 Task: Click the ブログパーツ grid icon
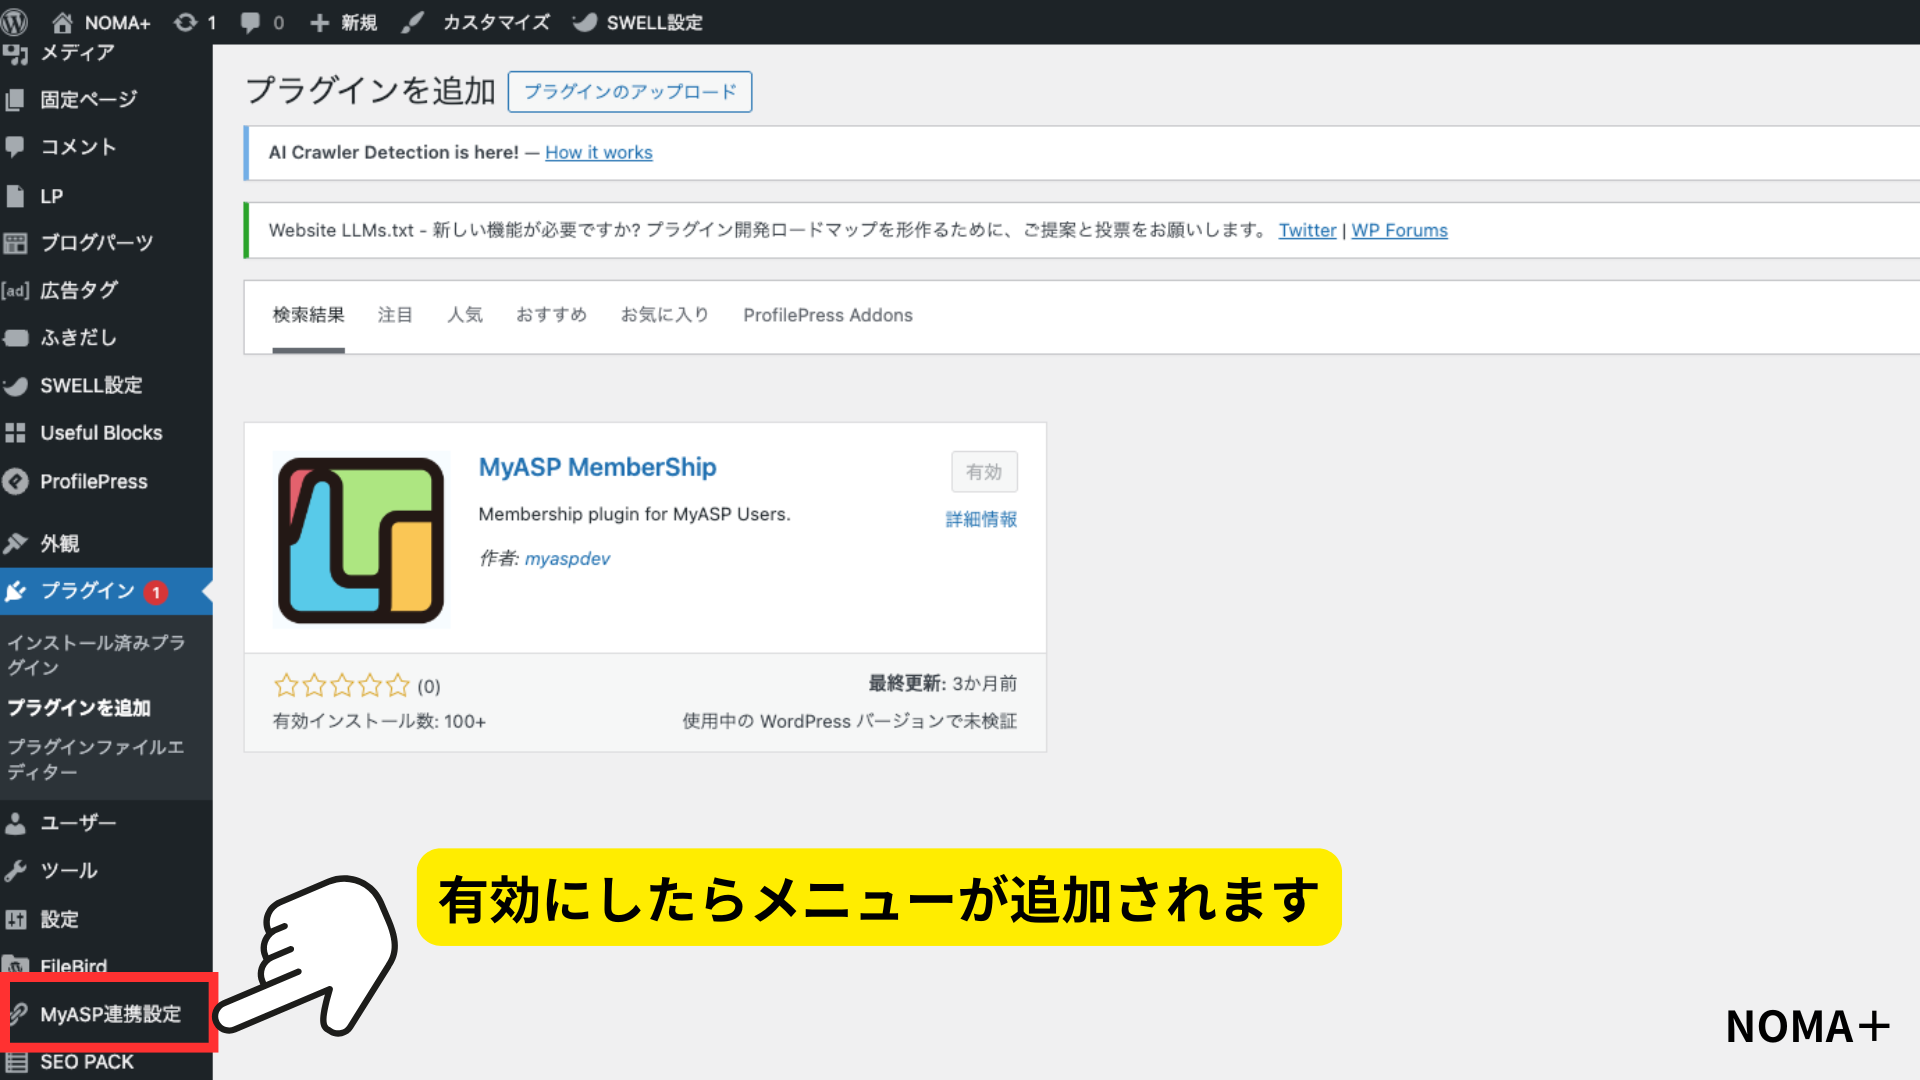click(x=15, y=243)
